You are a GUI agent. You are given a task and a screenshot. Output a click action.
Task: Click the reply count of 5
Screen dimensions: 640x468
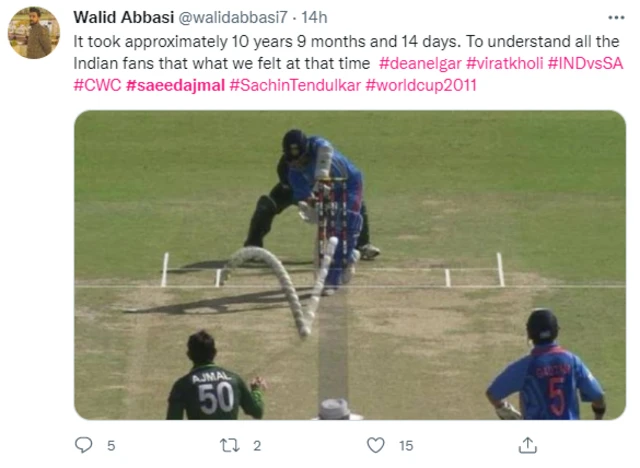[110, 445]
